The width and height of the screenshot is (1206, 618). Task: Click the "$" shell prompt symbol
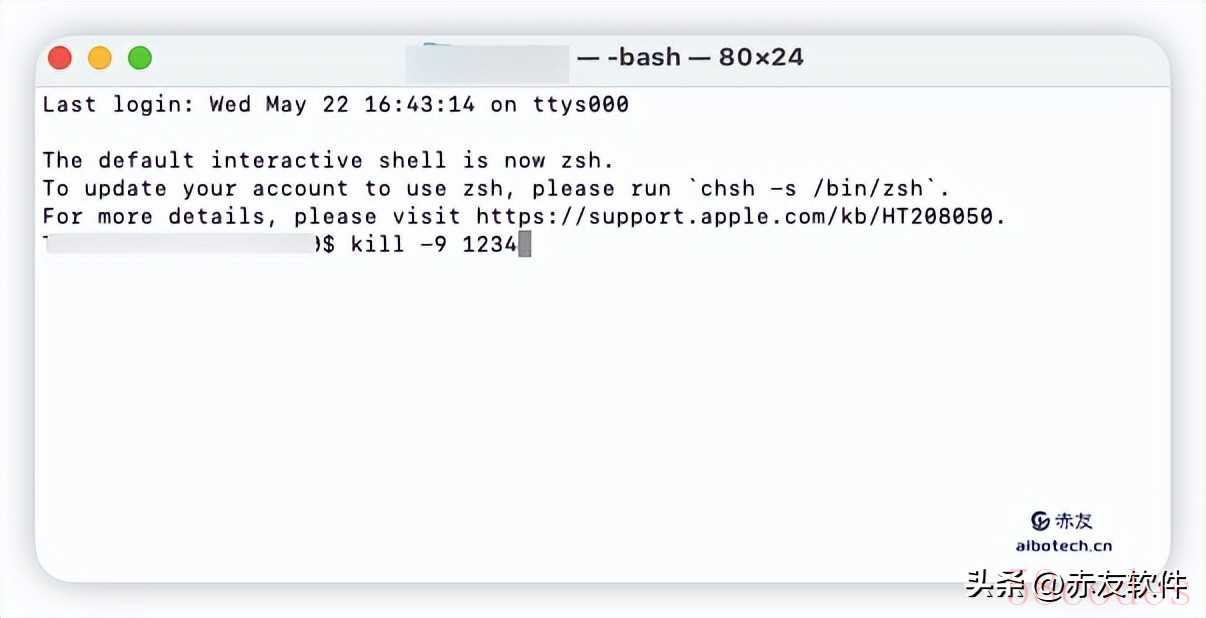(x=329, y=245)
